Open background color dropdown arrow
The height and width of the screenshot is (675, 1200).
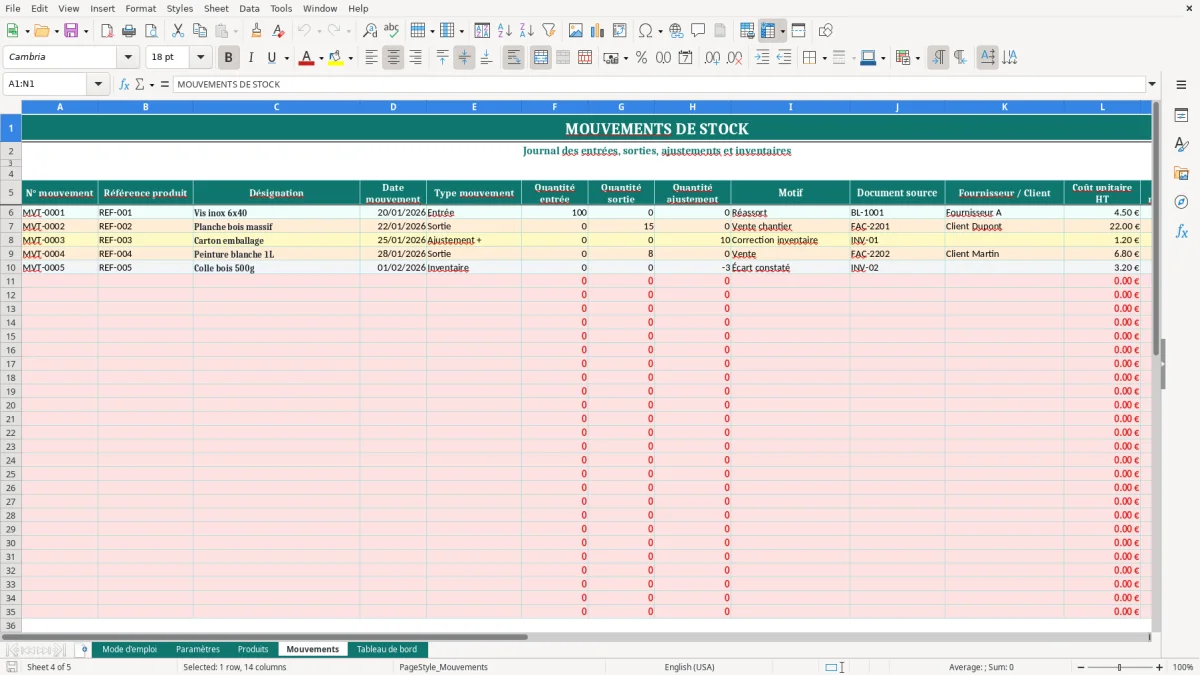(350, 58)
